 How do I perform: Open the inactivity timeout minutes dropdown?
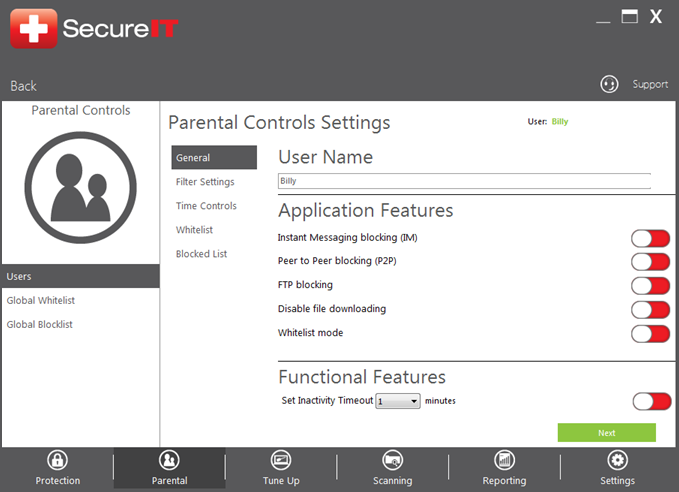pos(398,401)
